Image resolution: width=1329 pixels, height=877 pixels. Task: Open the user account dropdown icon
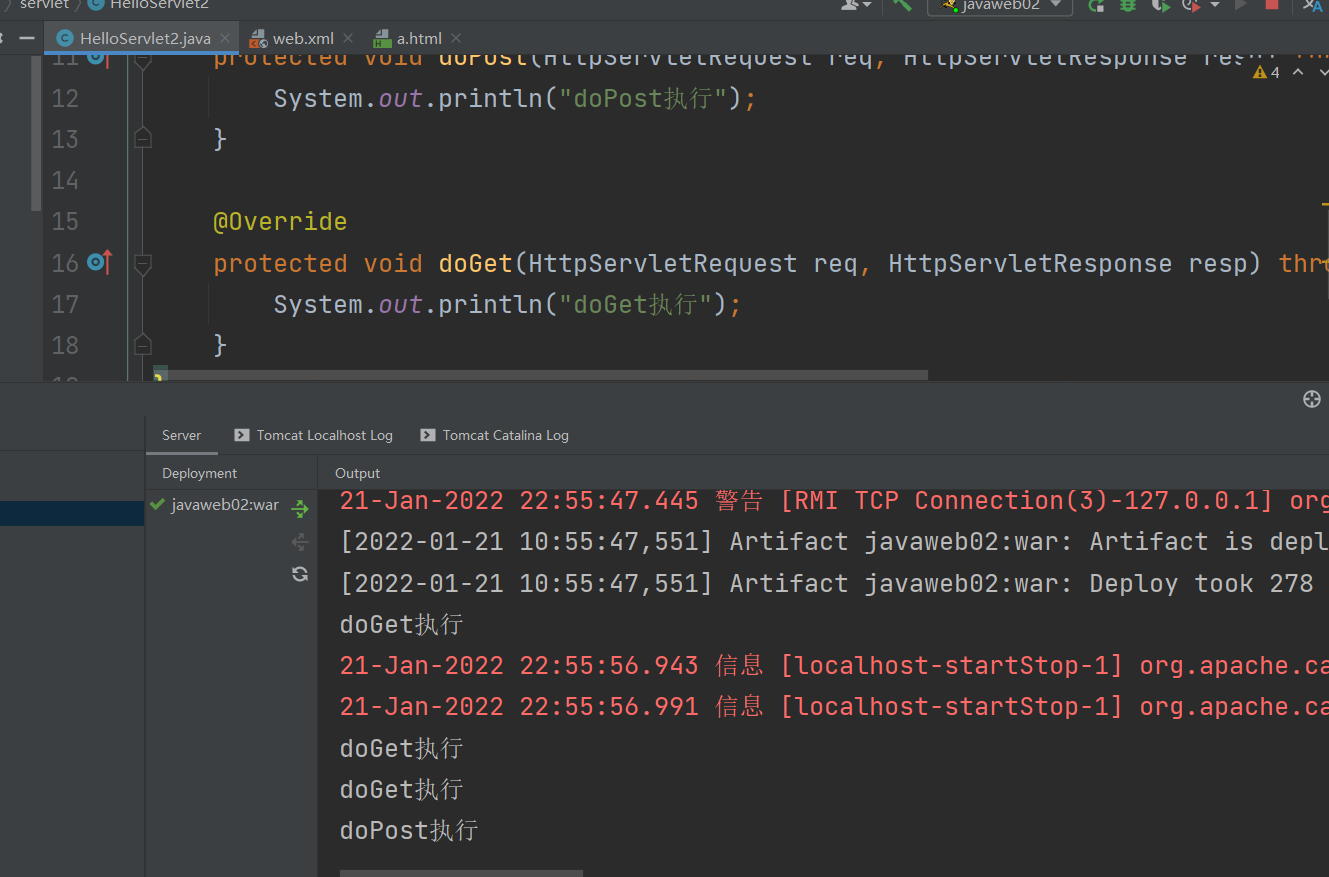tap(855, 5)
